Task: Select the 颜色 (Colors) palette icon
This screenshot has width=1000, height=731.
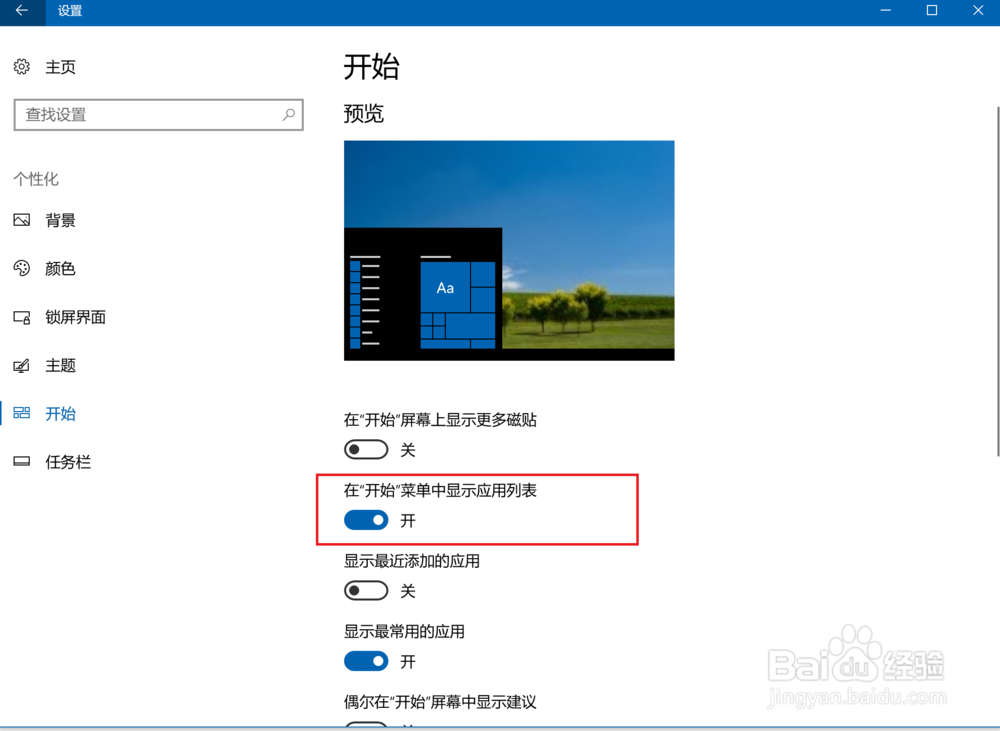Action: tap(22, 268)
